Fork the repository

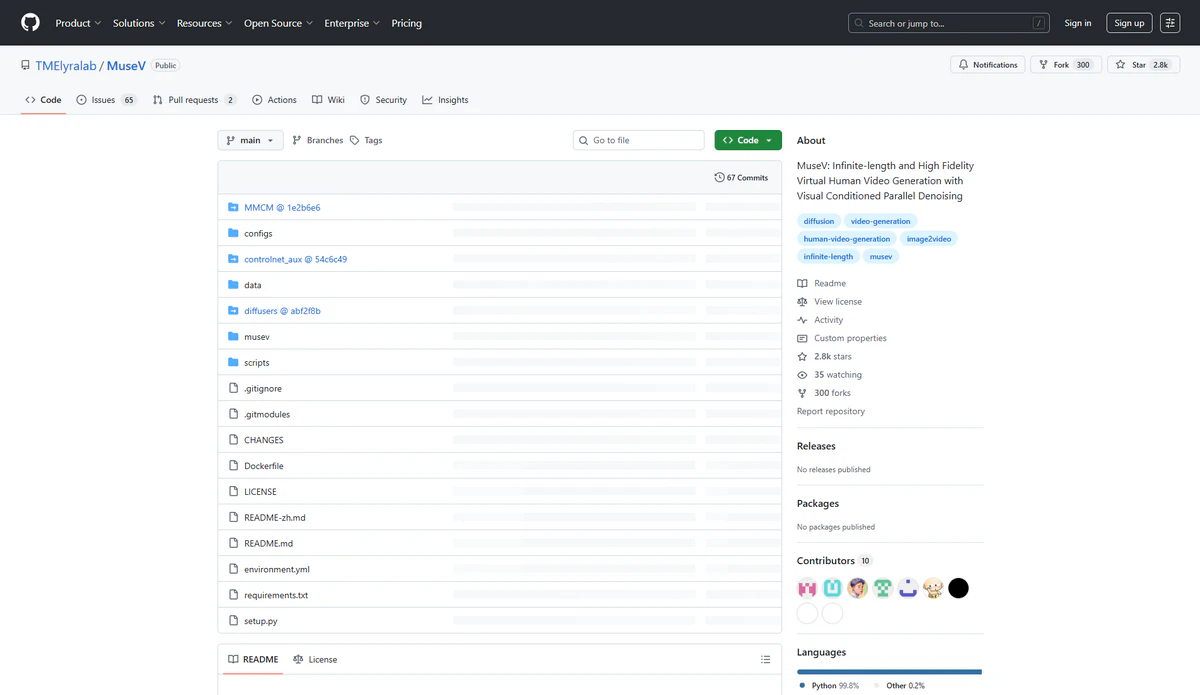click(1066, 65)
